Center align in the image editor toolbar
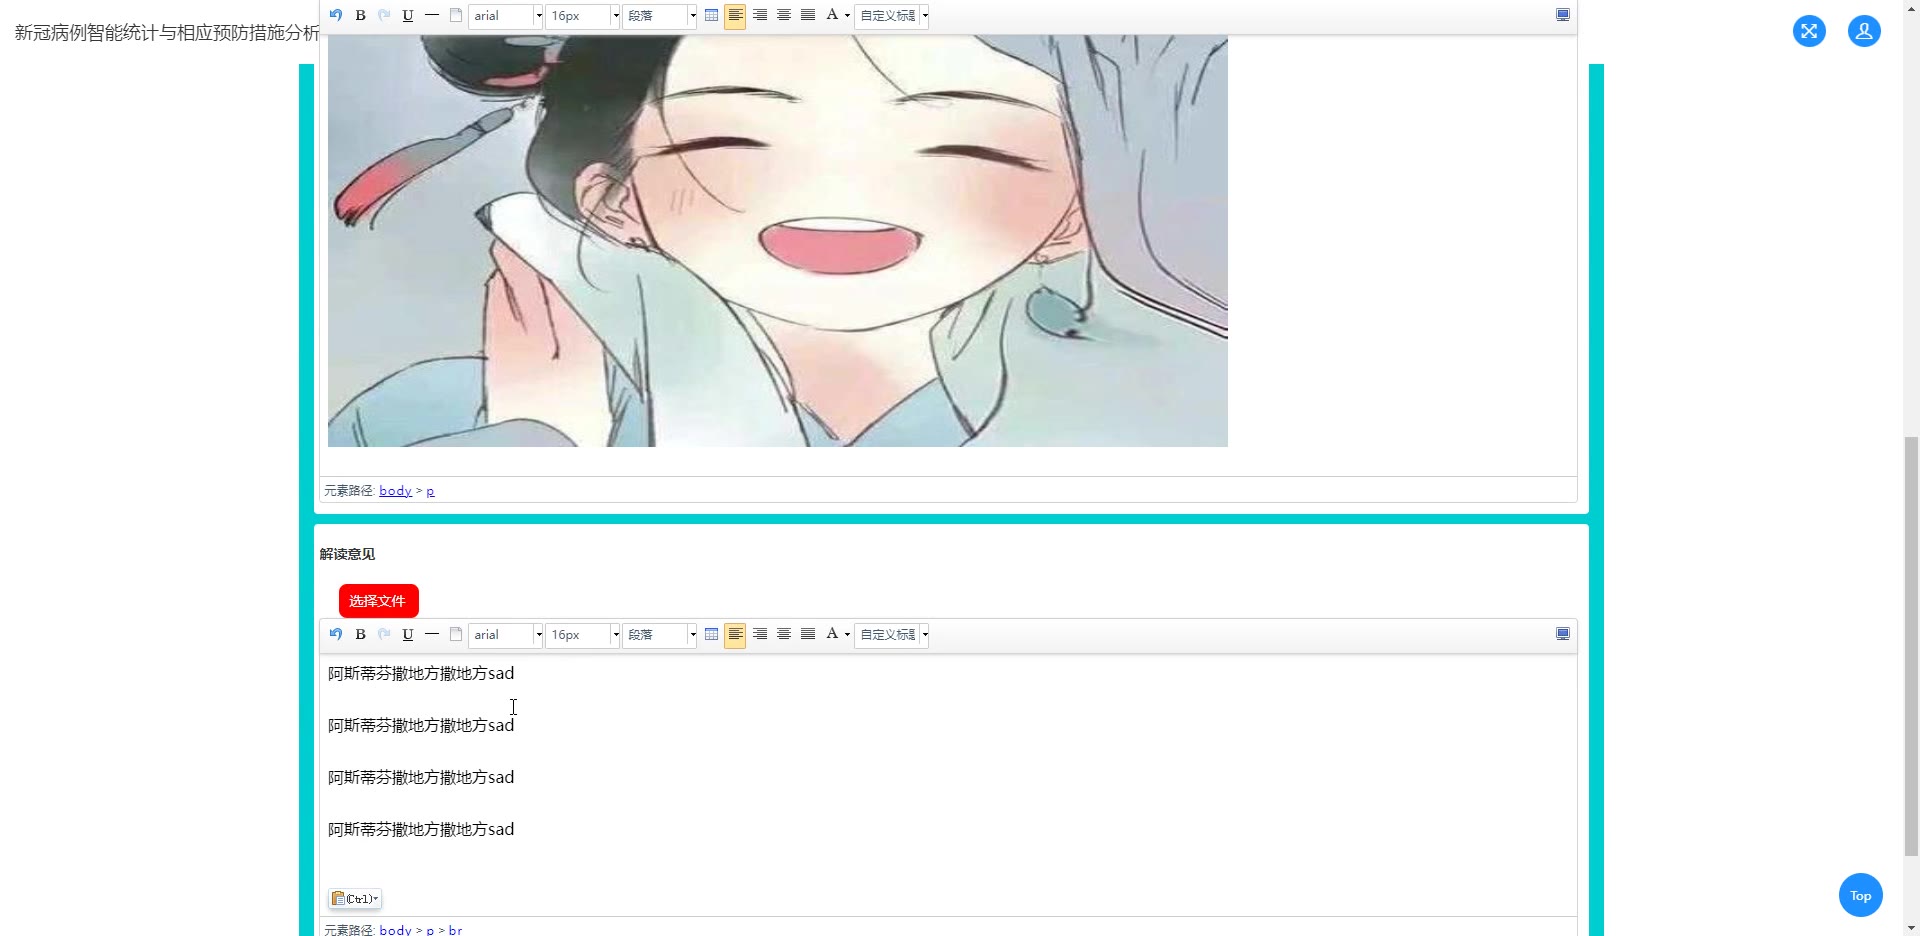The image size is (1920, 936). click(x=784, y=15)
